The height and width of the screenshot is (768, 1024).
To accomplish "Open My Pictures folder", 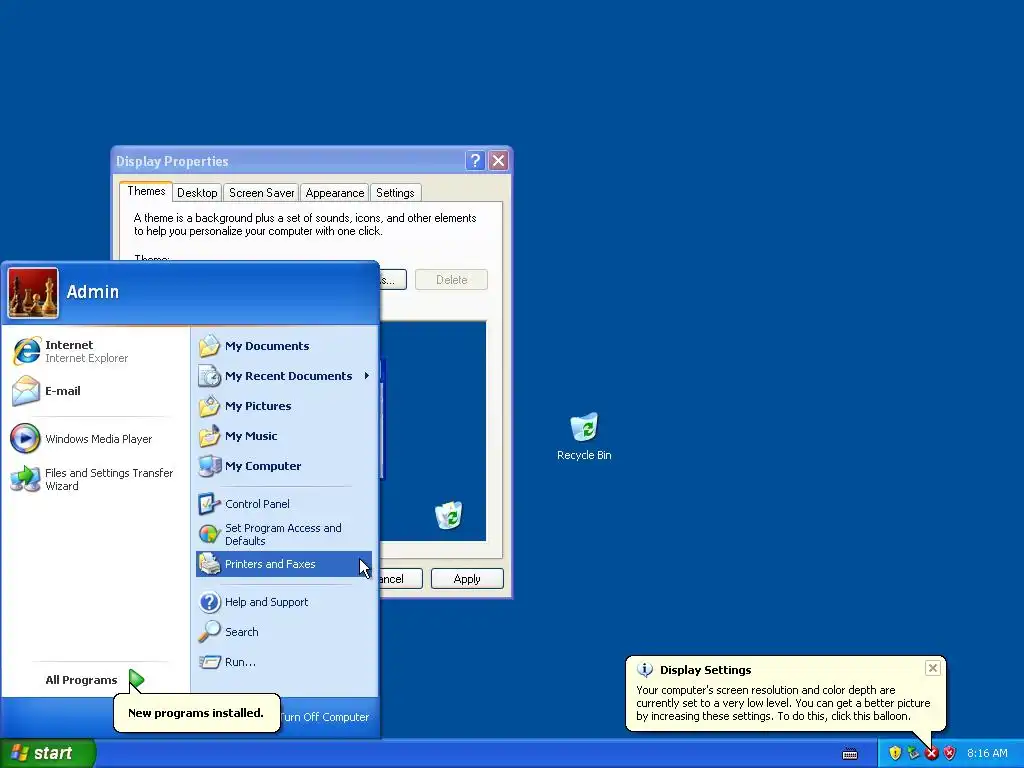I will pyautogui.click(x=283, y=406).
